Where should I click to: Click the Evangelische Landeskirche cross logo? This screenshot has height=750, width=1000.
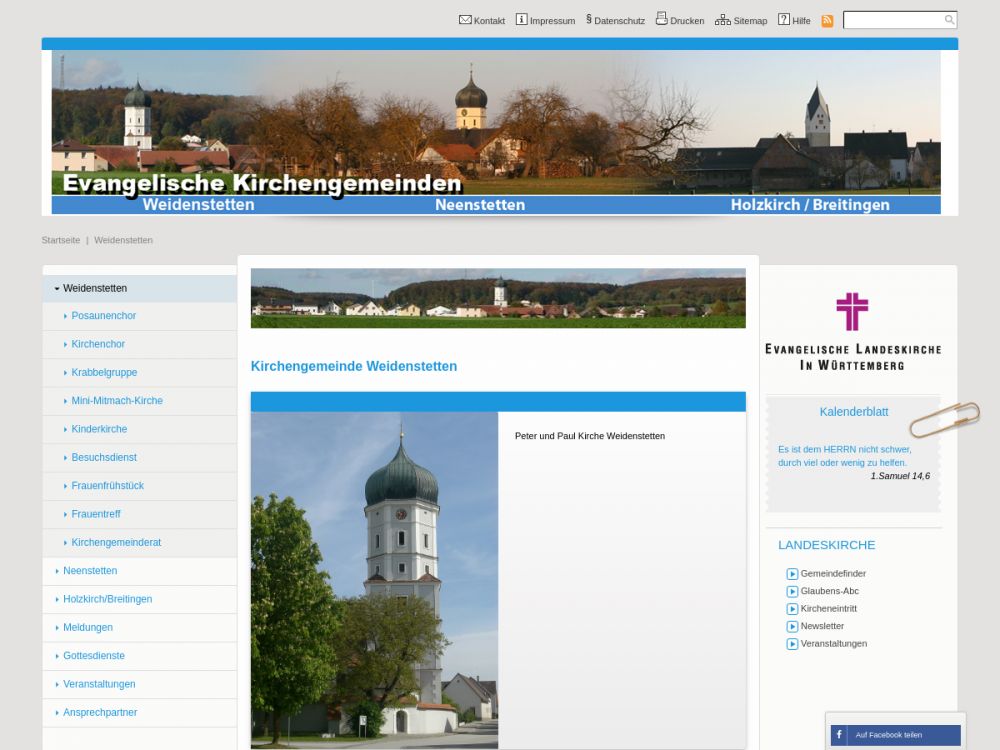tap(852, 311)
